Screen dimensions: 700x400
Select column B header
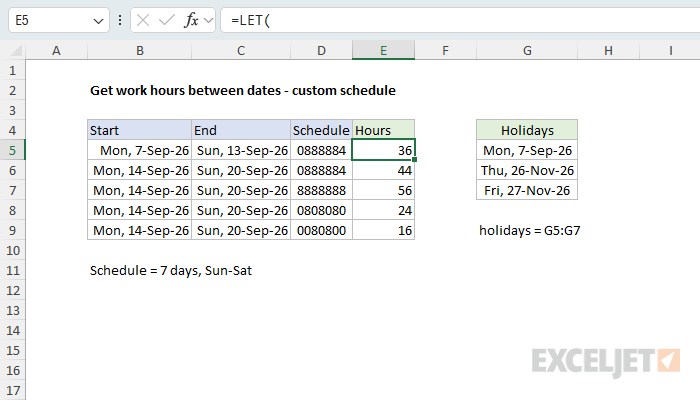tap(140, 50)
